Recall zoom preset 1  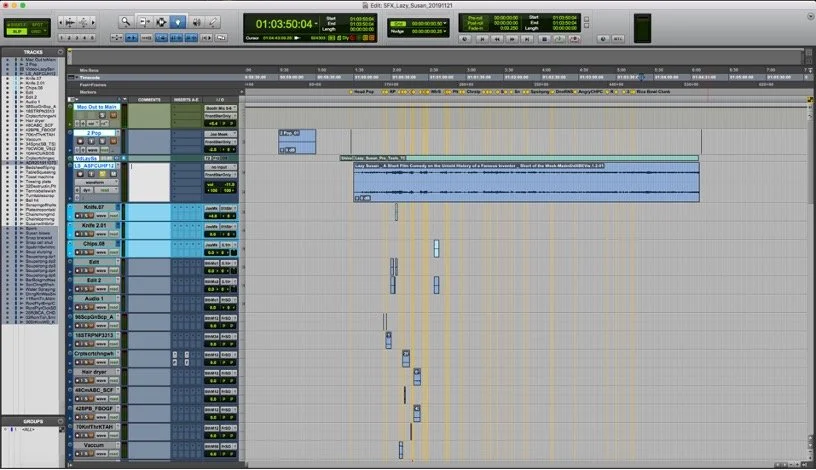[x=61, y=38]
